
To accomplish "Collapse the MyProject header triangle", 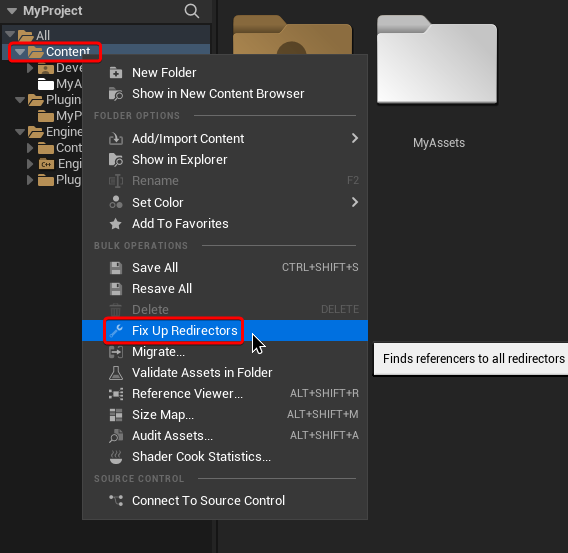I will pyautogui.click(x=12, y=11).
